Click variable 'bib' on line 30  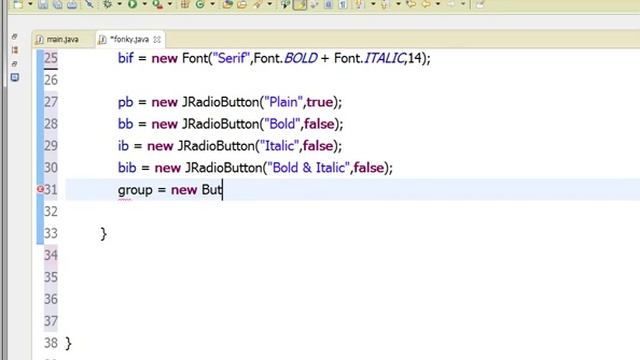coord(127,167)
